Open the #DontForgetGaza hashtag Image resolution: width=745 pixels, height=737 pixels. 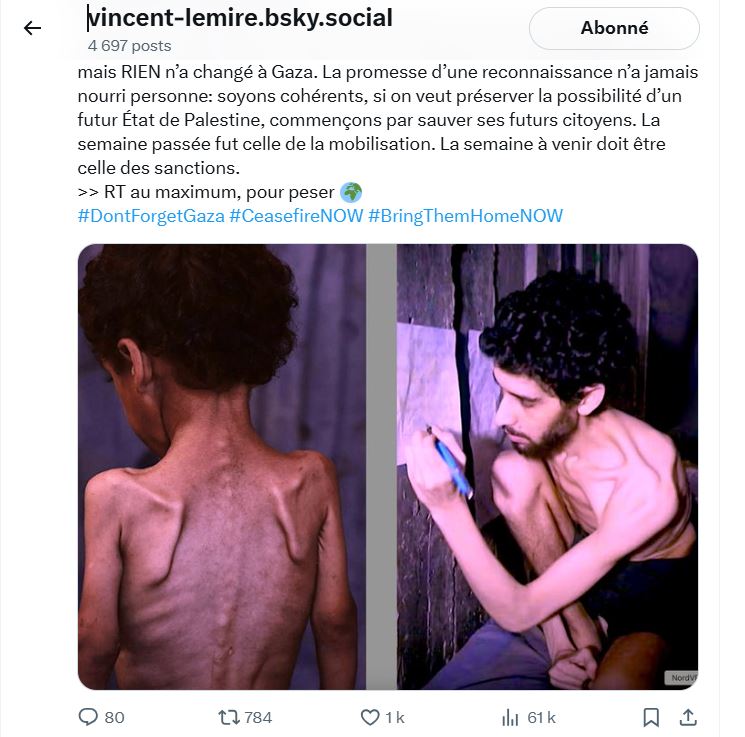(x=150, y=216)
